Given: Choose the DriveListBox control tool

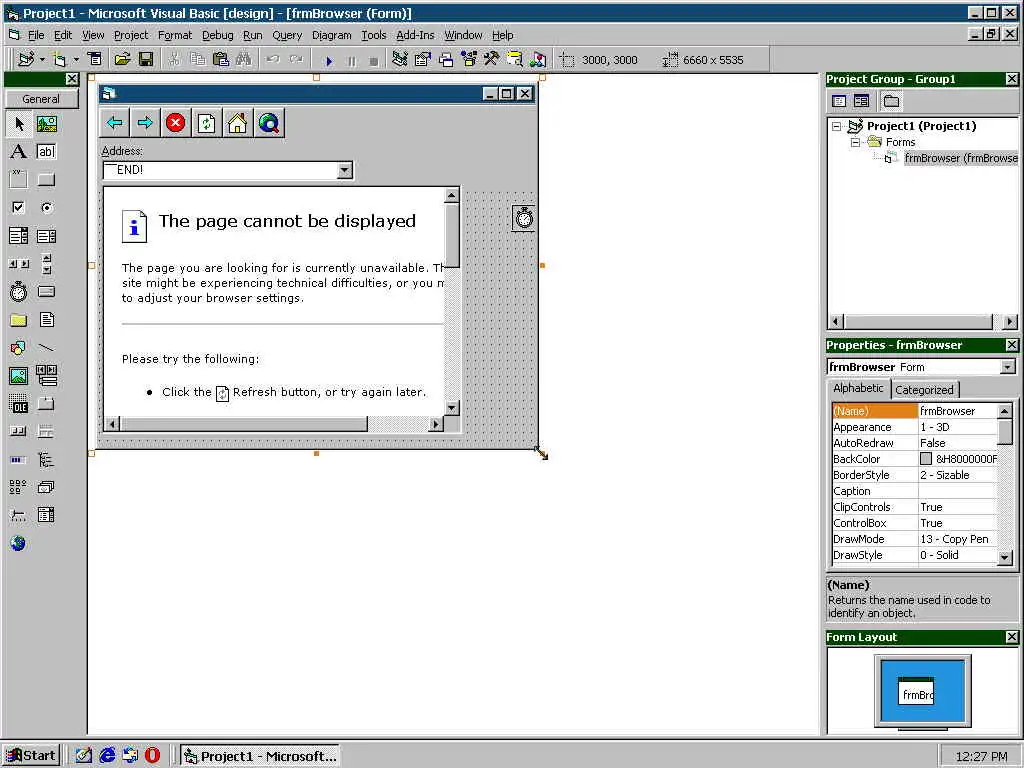Looking at the screenshot, I should 46,291.
